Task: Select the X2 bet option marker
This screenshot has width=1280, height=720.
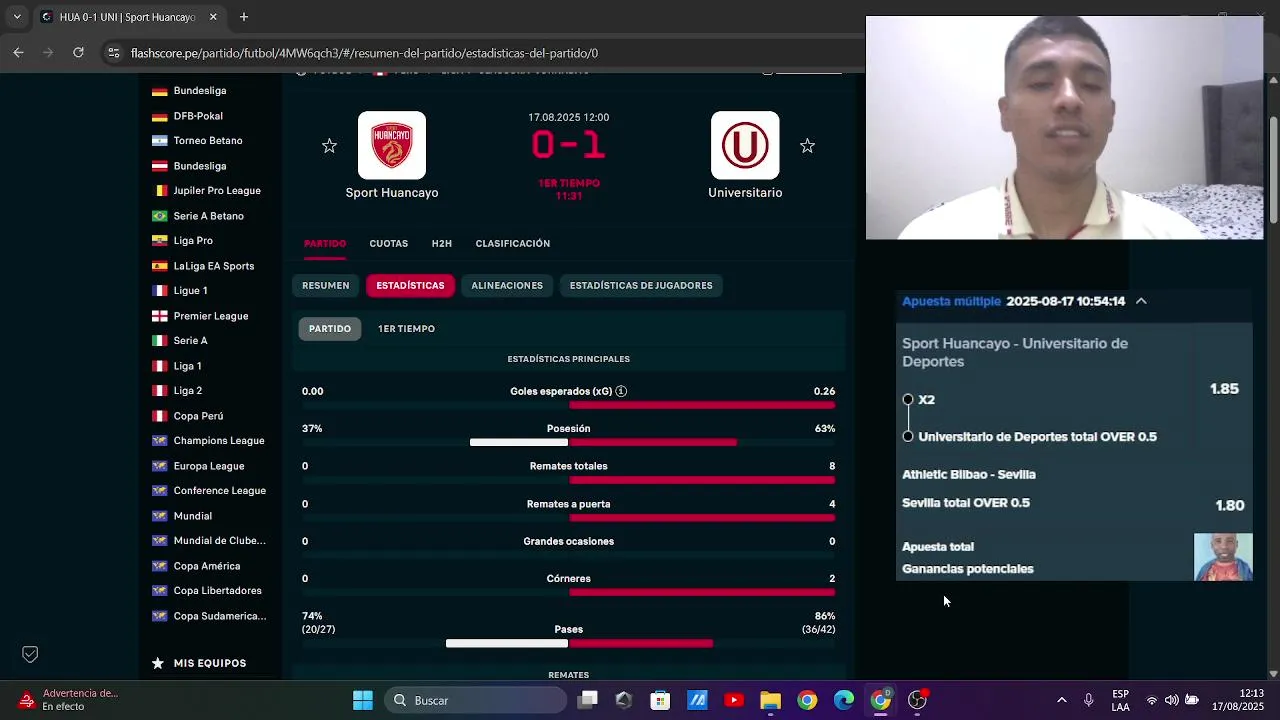Action: point(908,400)
